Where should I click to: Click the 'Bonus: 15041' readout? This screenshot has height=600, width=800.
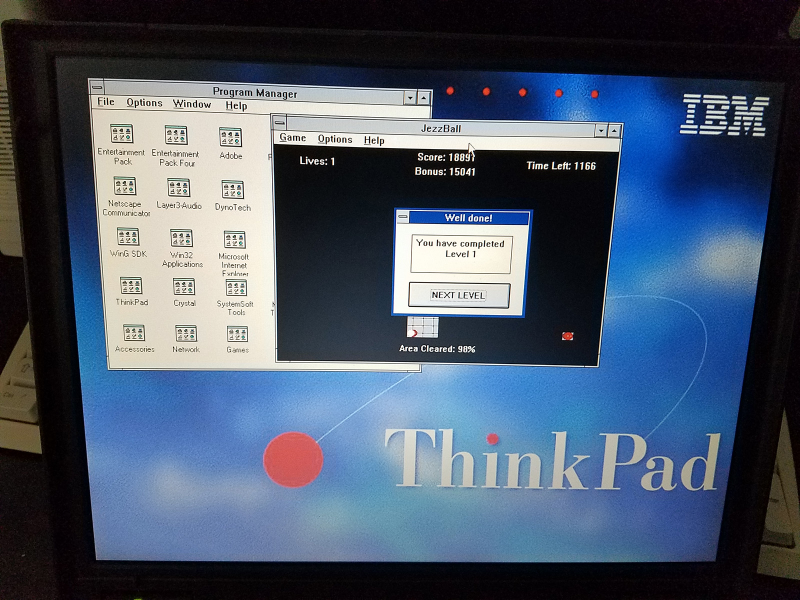pyautogui.click(x=445, y=171)
